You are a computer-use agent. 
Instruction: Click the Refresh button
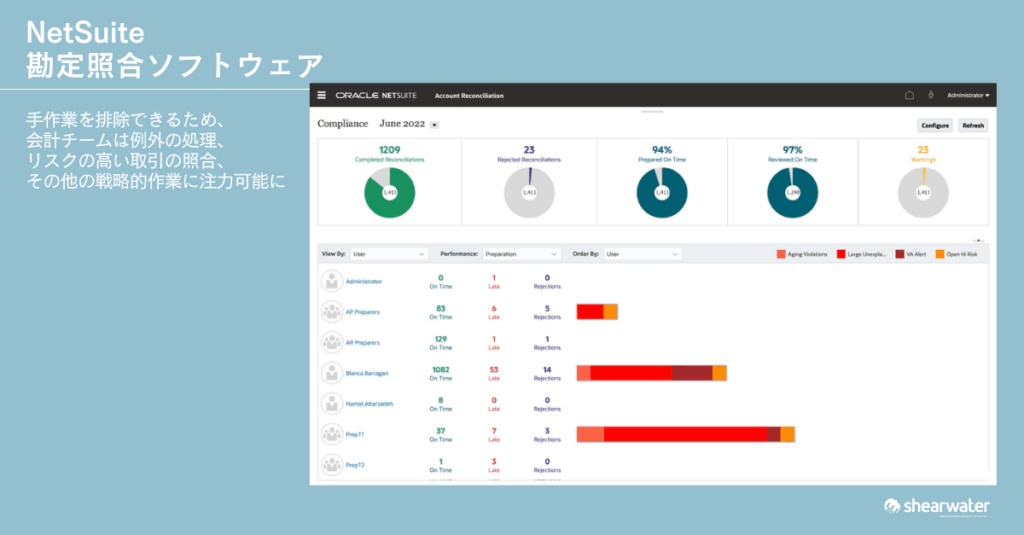(x=972, y=125)
